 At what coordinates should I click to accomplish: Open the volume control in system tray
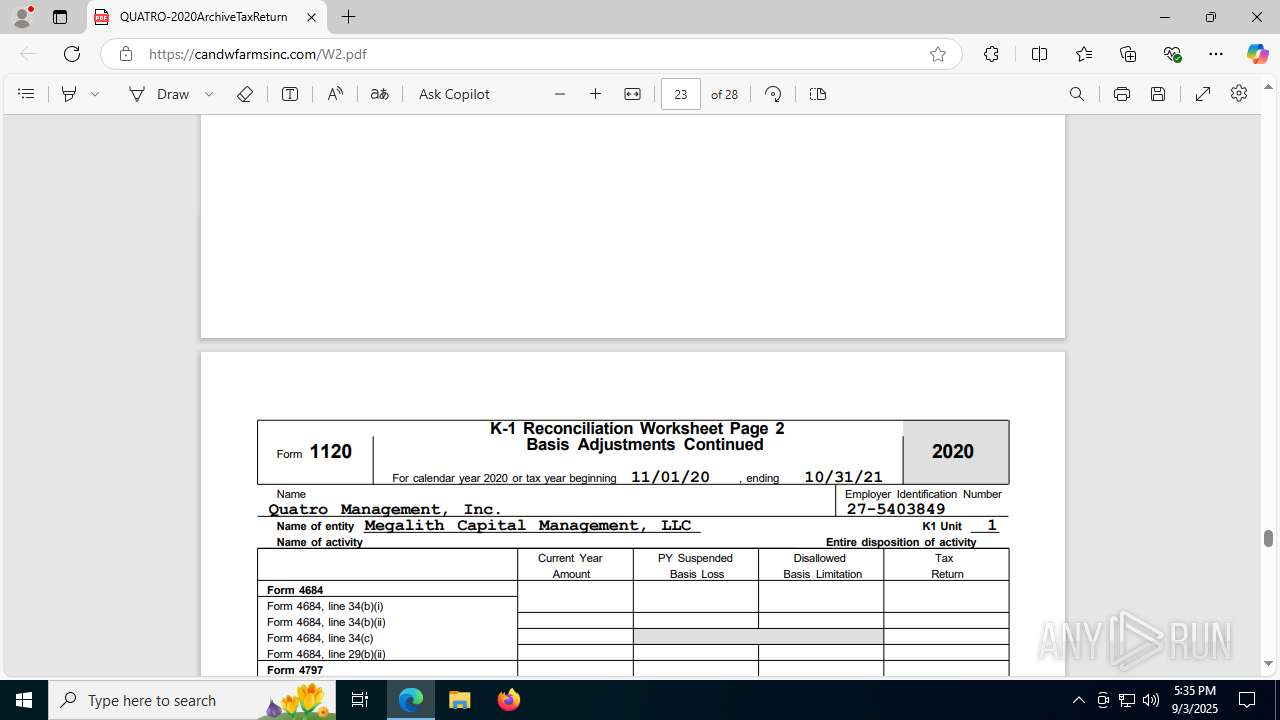coord(1151,700)
